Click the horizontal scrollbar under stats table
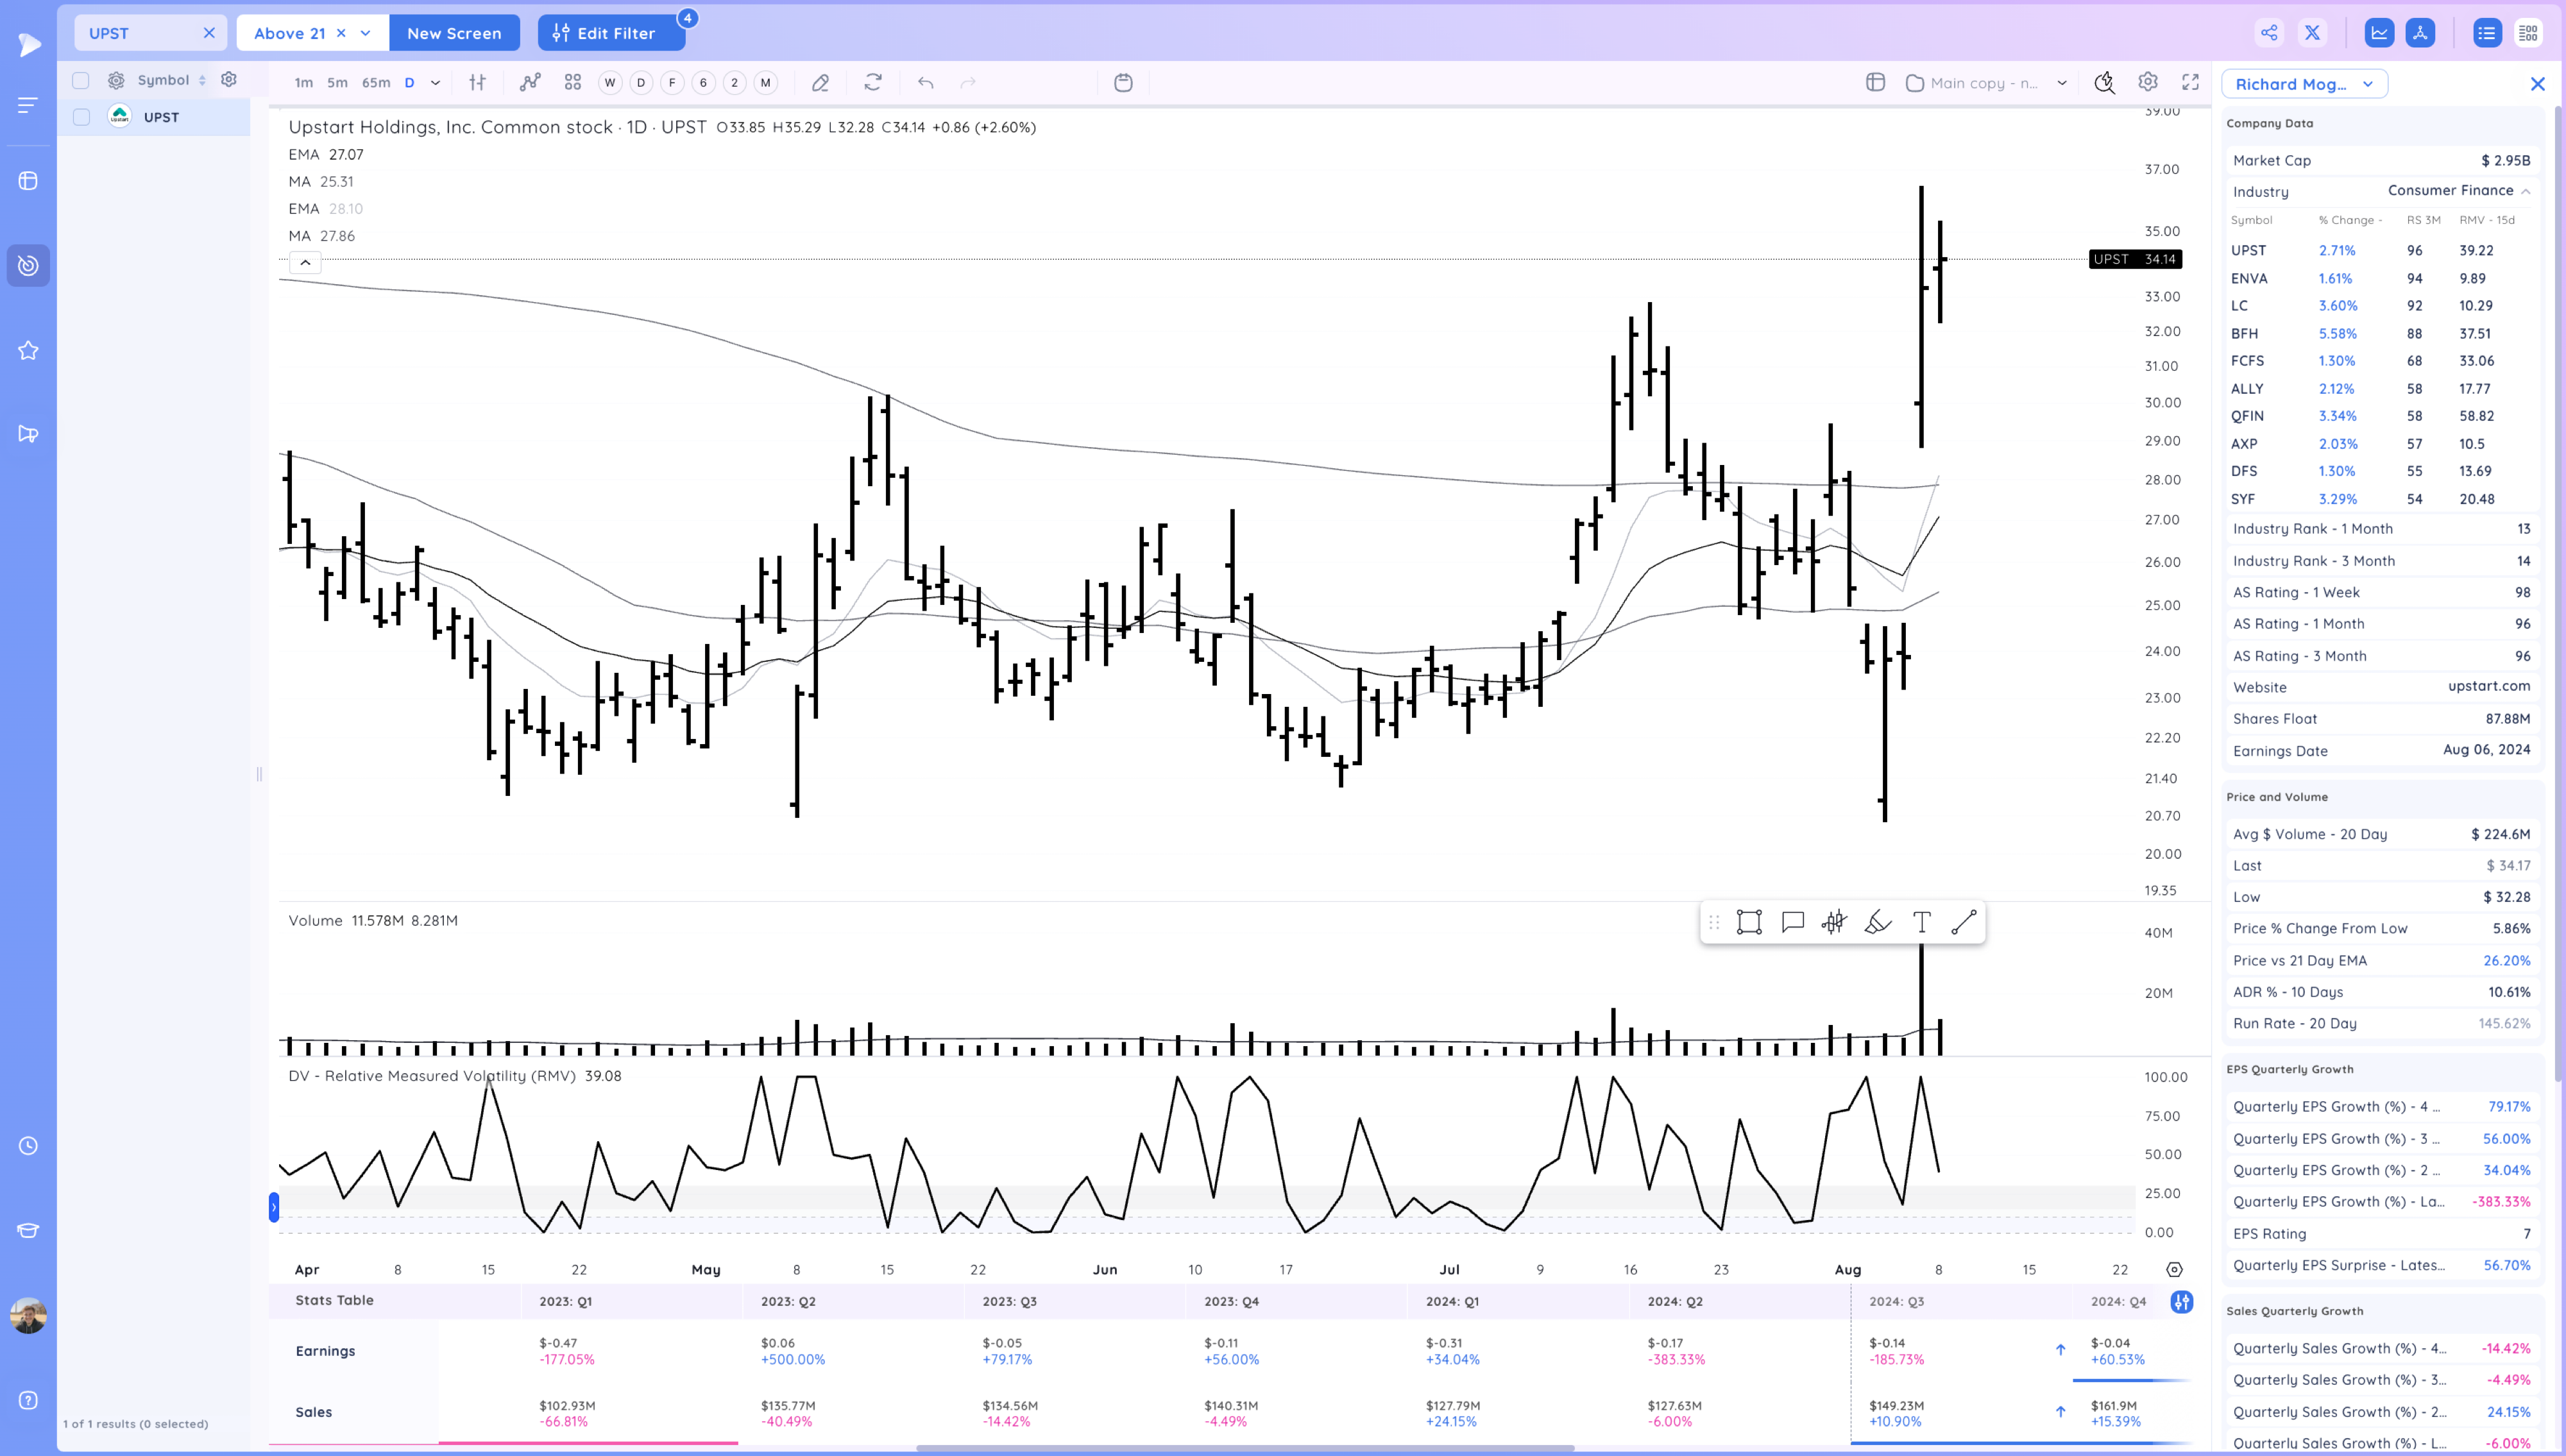 pos(1244,1447)
